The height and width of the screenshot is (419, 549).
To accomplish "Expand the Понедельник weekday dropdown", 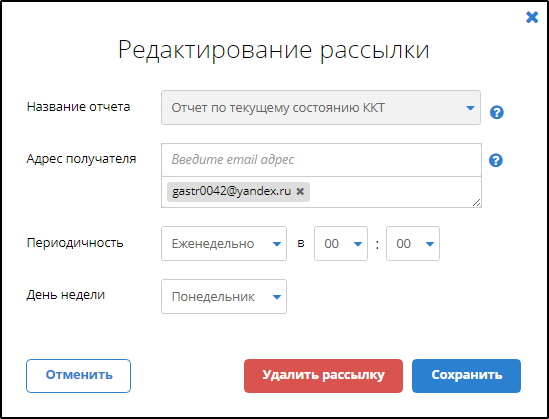I will point(224,296).
